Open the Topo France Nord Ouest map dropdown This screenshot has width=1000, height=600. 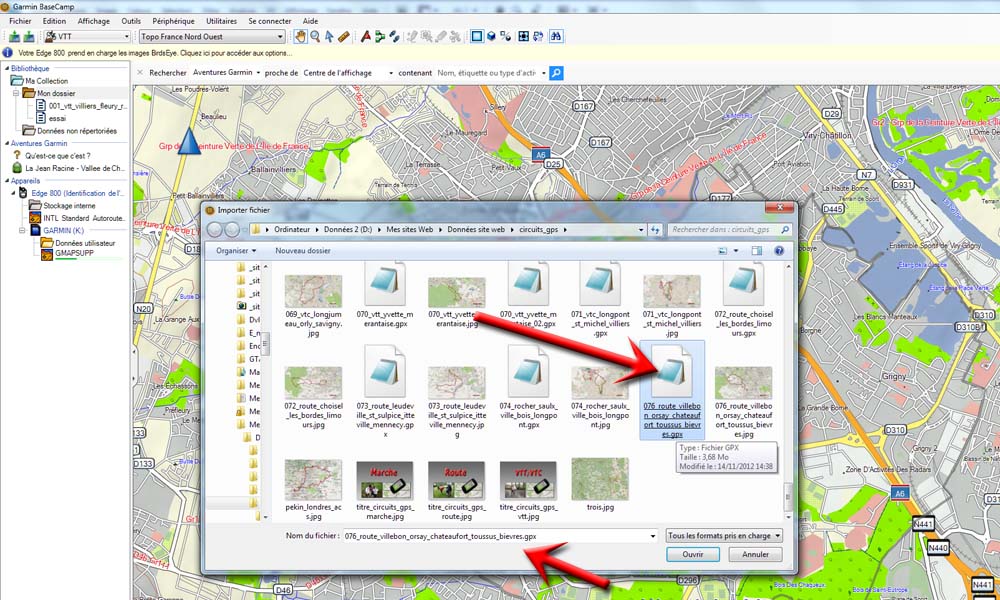(x=280, y=37)
